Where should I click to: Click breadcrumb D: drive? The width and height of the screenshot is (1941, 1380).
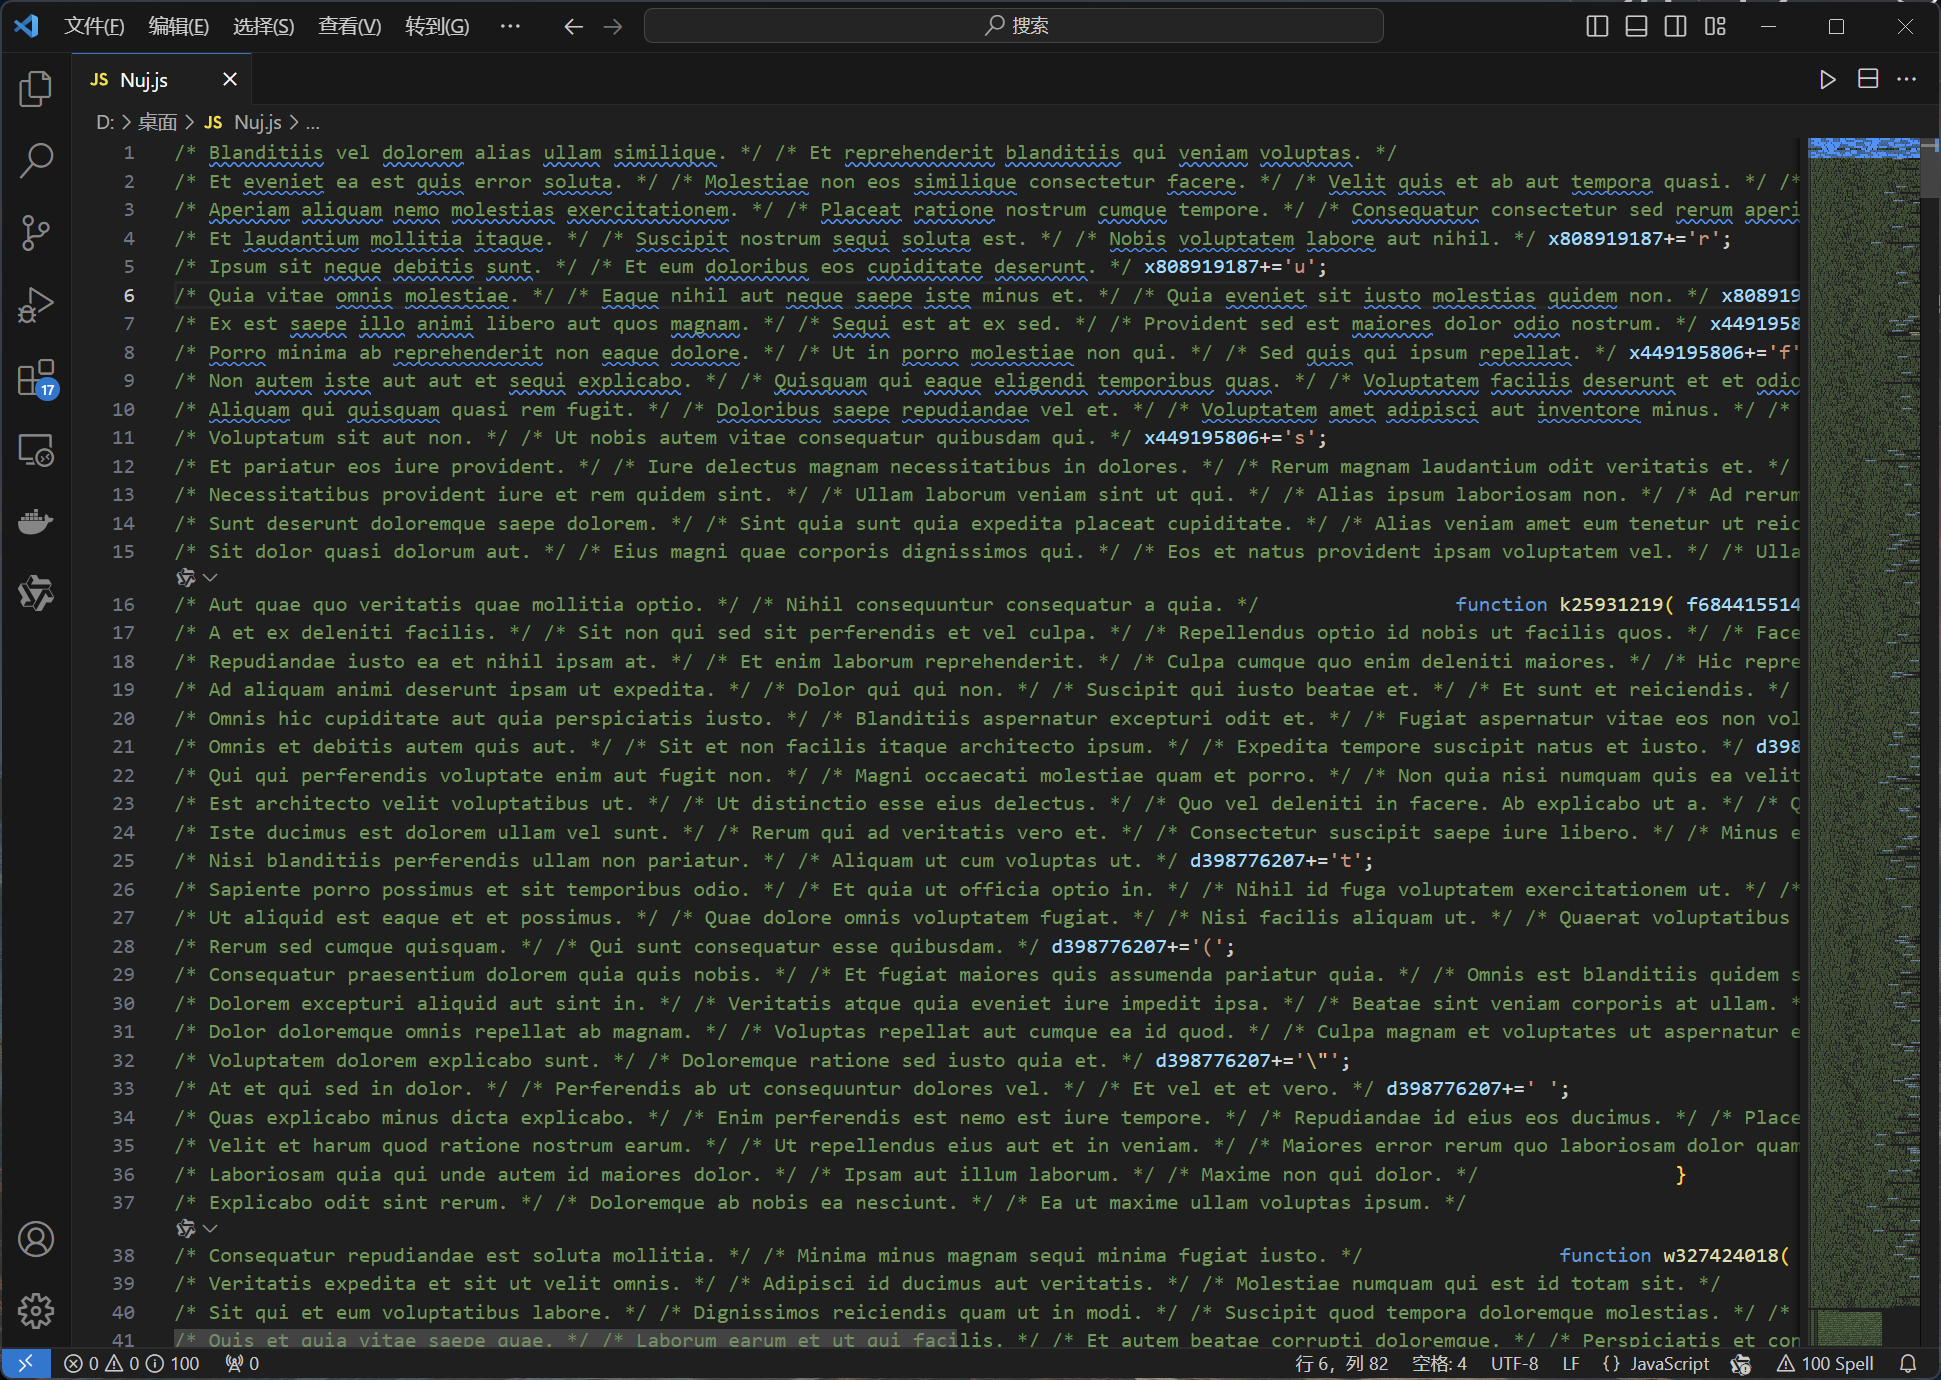(105, 122)
